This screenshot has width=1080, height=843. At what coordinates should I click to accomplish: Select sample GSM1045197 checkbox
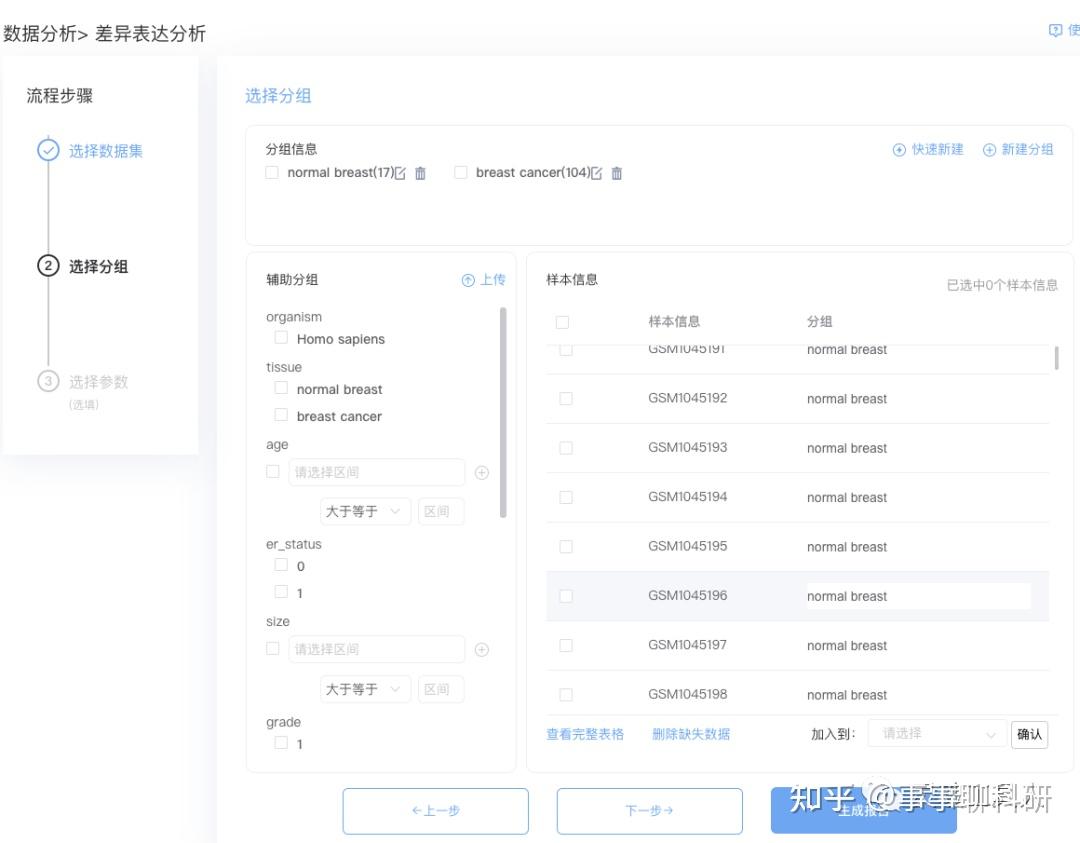coord(565,645)
